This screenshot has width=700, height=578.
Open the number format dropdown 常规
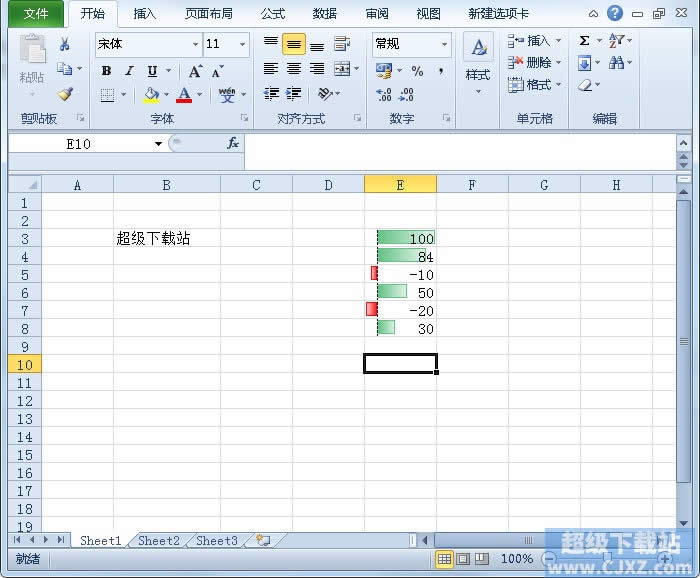pos(444,44)
